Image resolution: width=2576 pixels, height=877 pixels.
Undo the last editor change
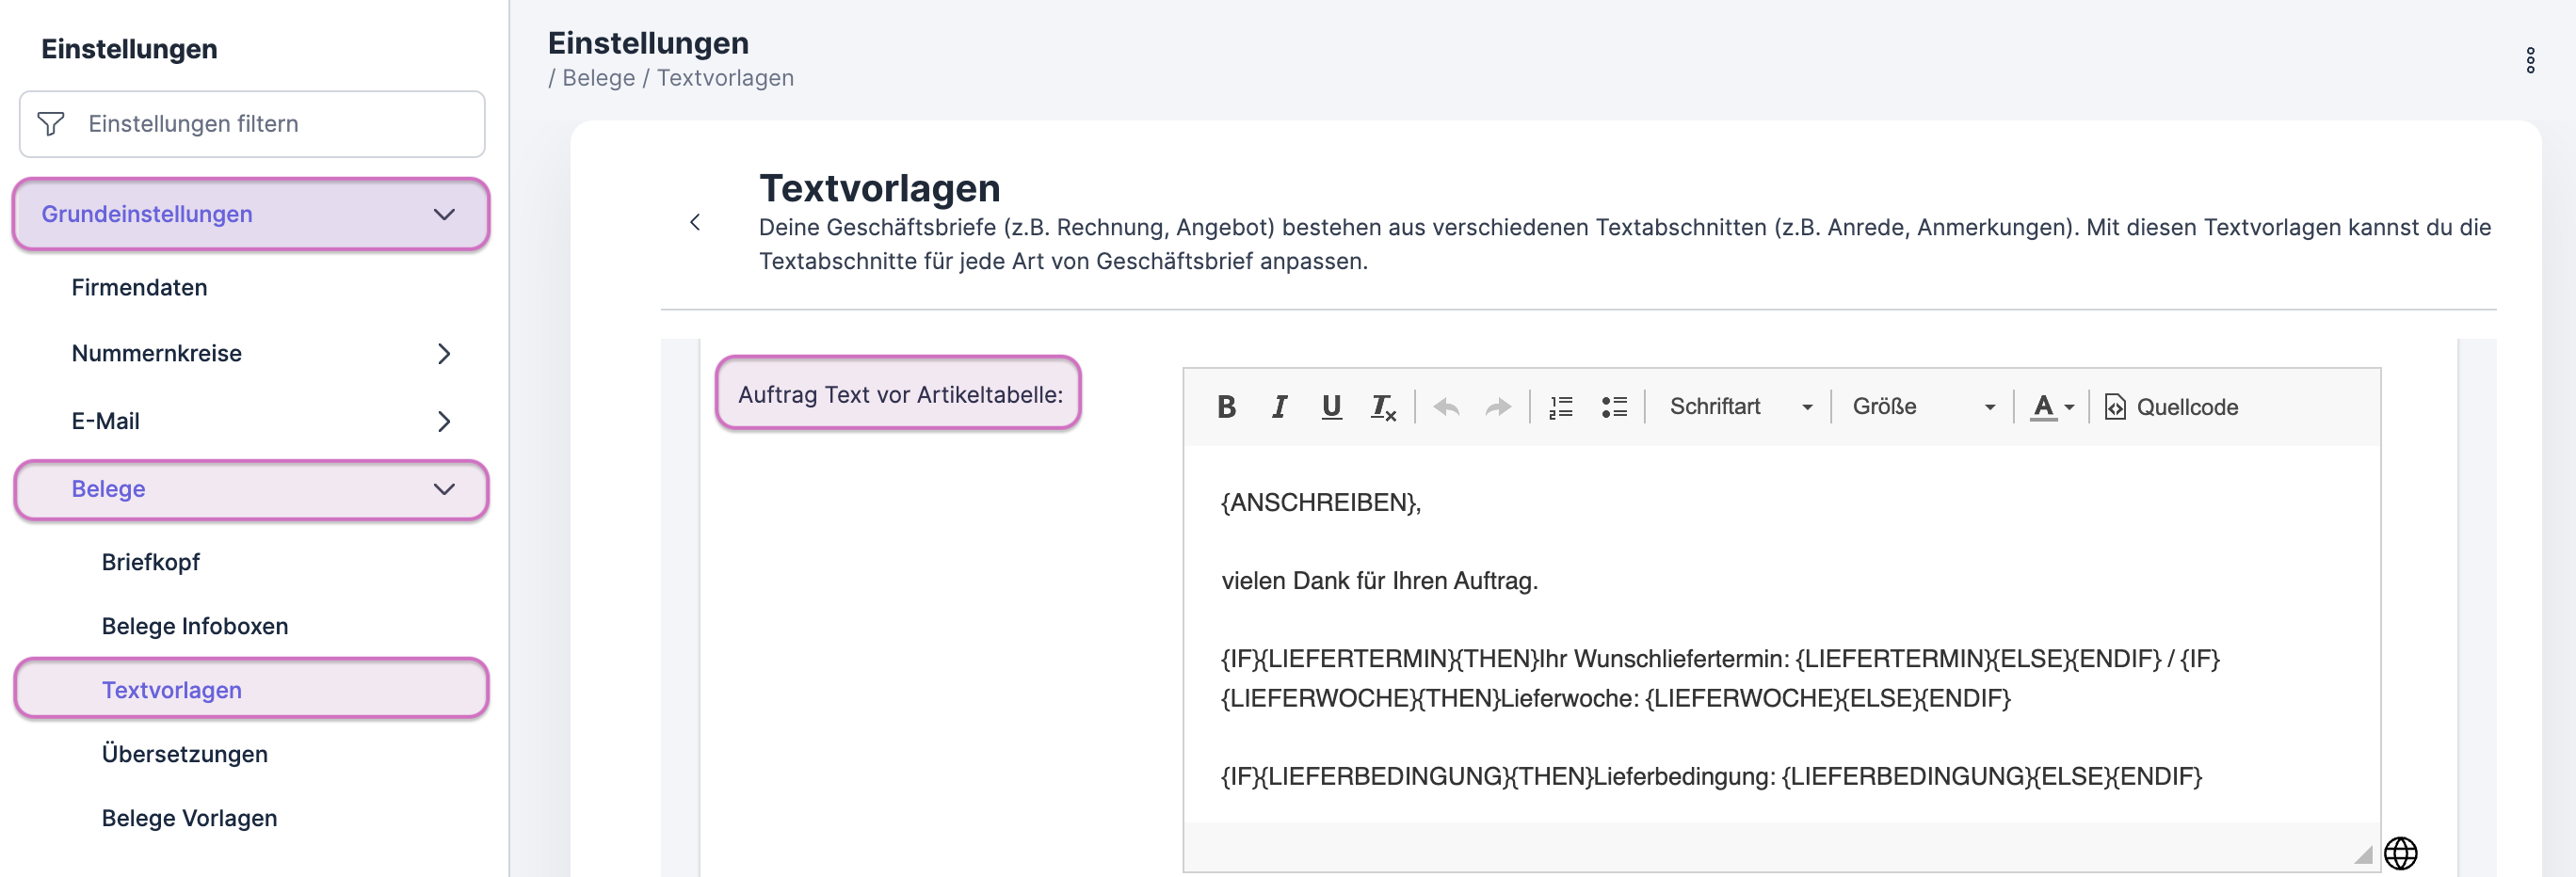click(1446, 407)
